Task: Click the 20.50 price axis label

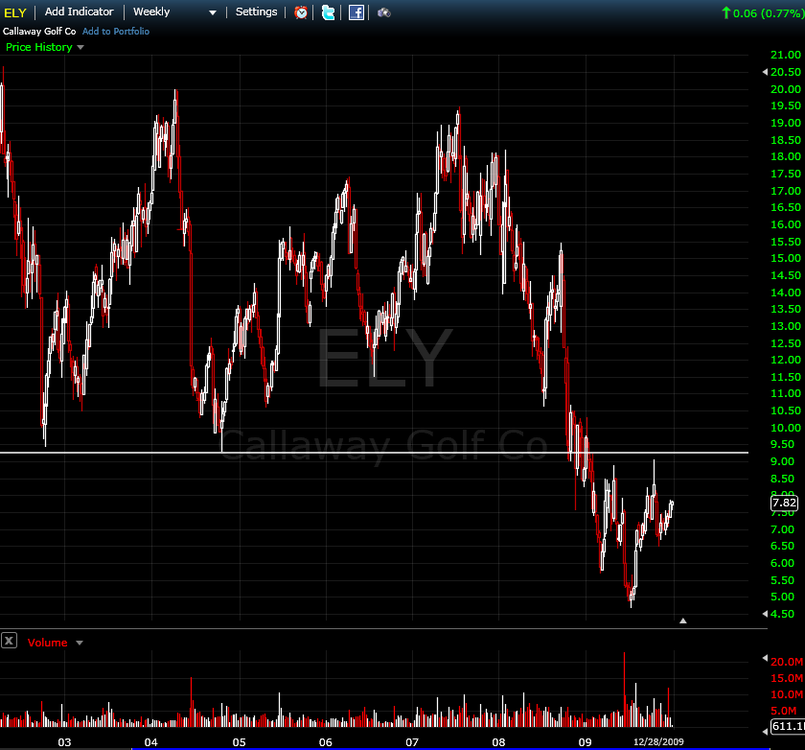Action: pos(785,72)
